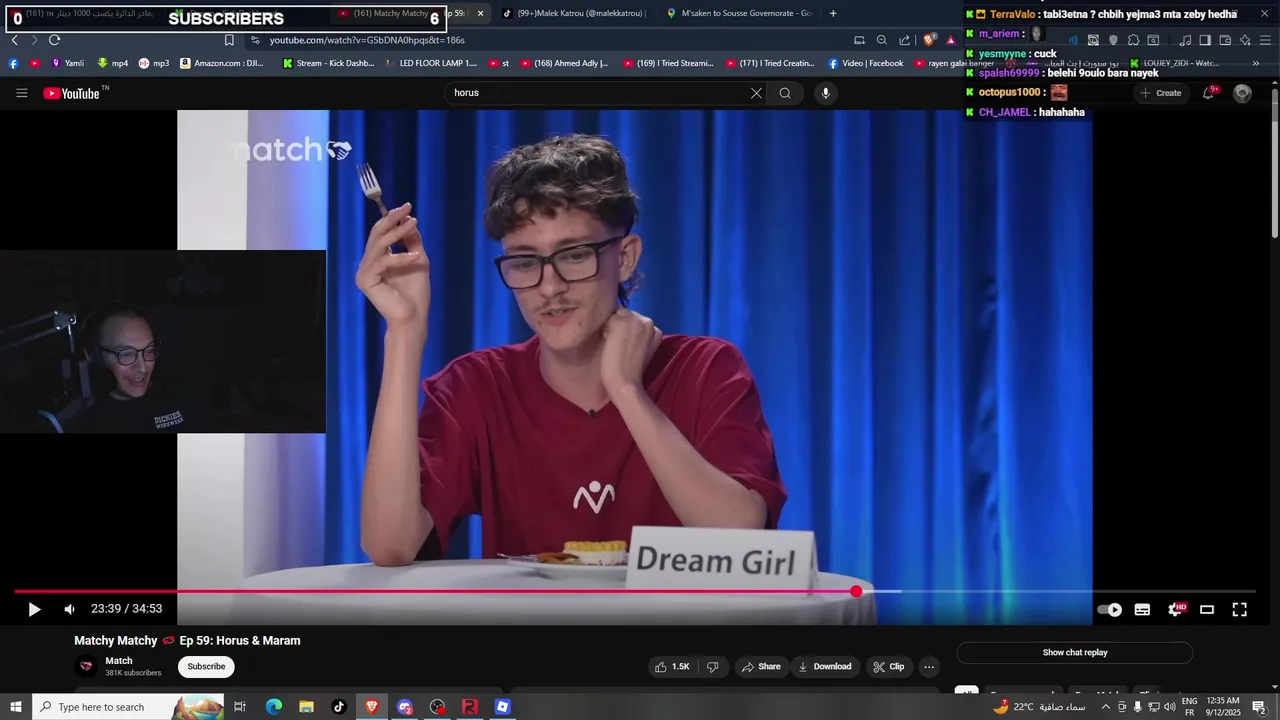This screenshot has width=1280, height=720.
Task: Share this video
Action: (x=760, y=667)
